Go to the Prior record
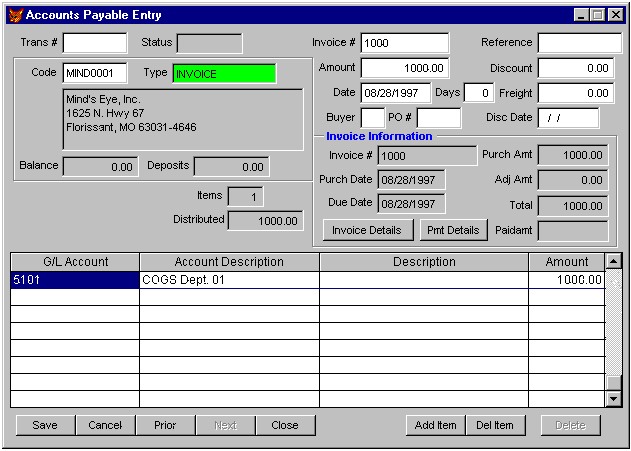 (x=165, y=425)
